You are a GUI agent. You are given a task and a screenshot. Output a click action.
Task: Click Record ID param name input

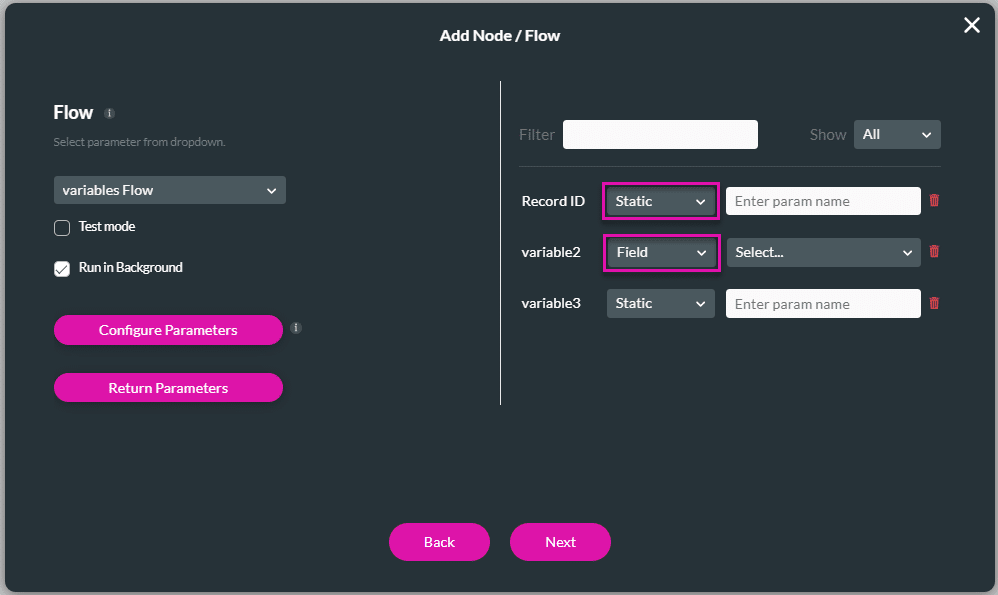[823, 201]
